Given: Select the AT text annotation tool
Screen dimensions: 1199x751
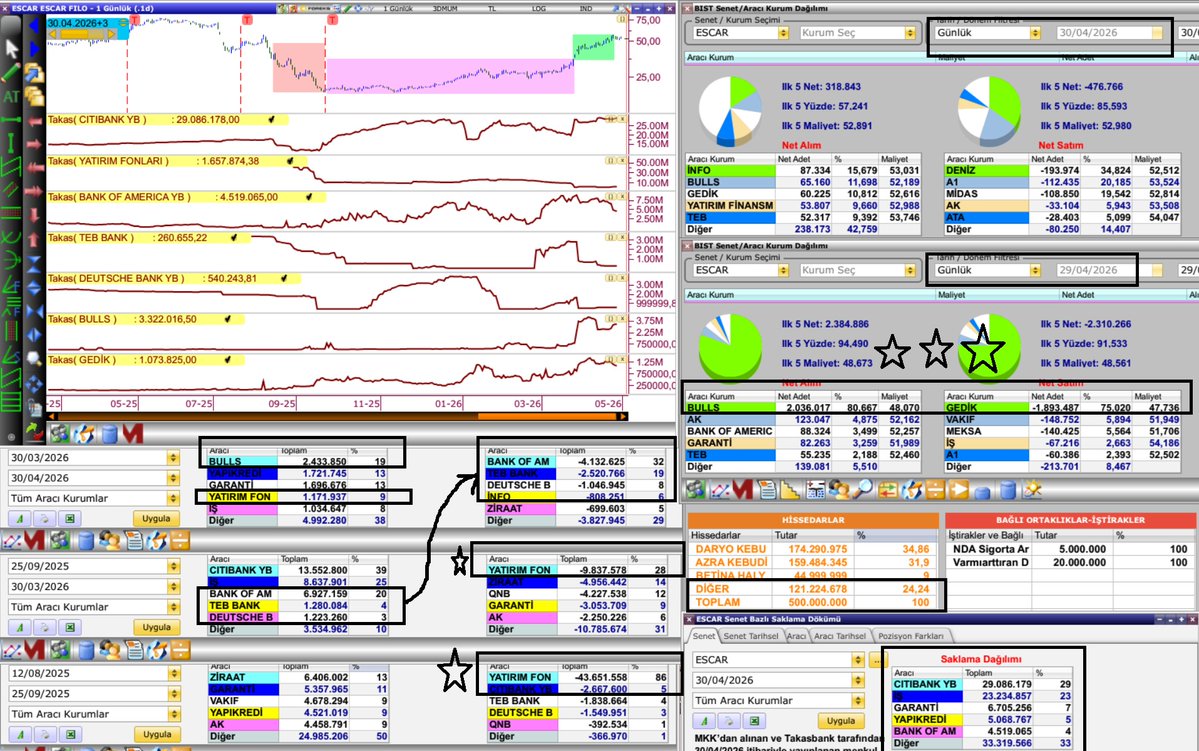Looking at the screenshot, I should pos(11,97).
